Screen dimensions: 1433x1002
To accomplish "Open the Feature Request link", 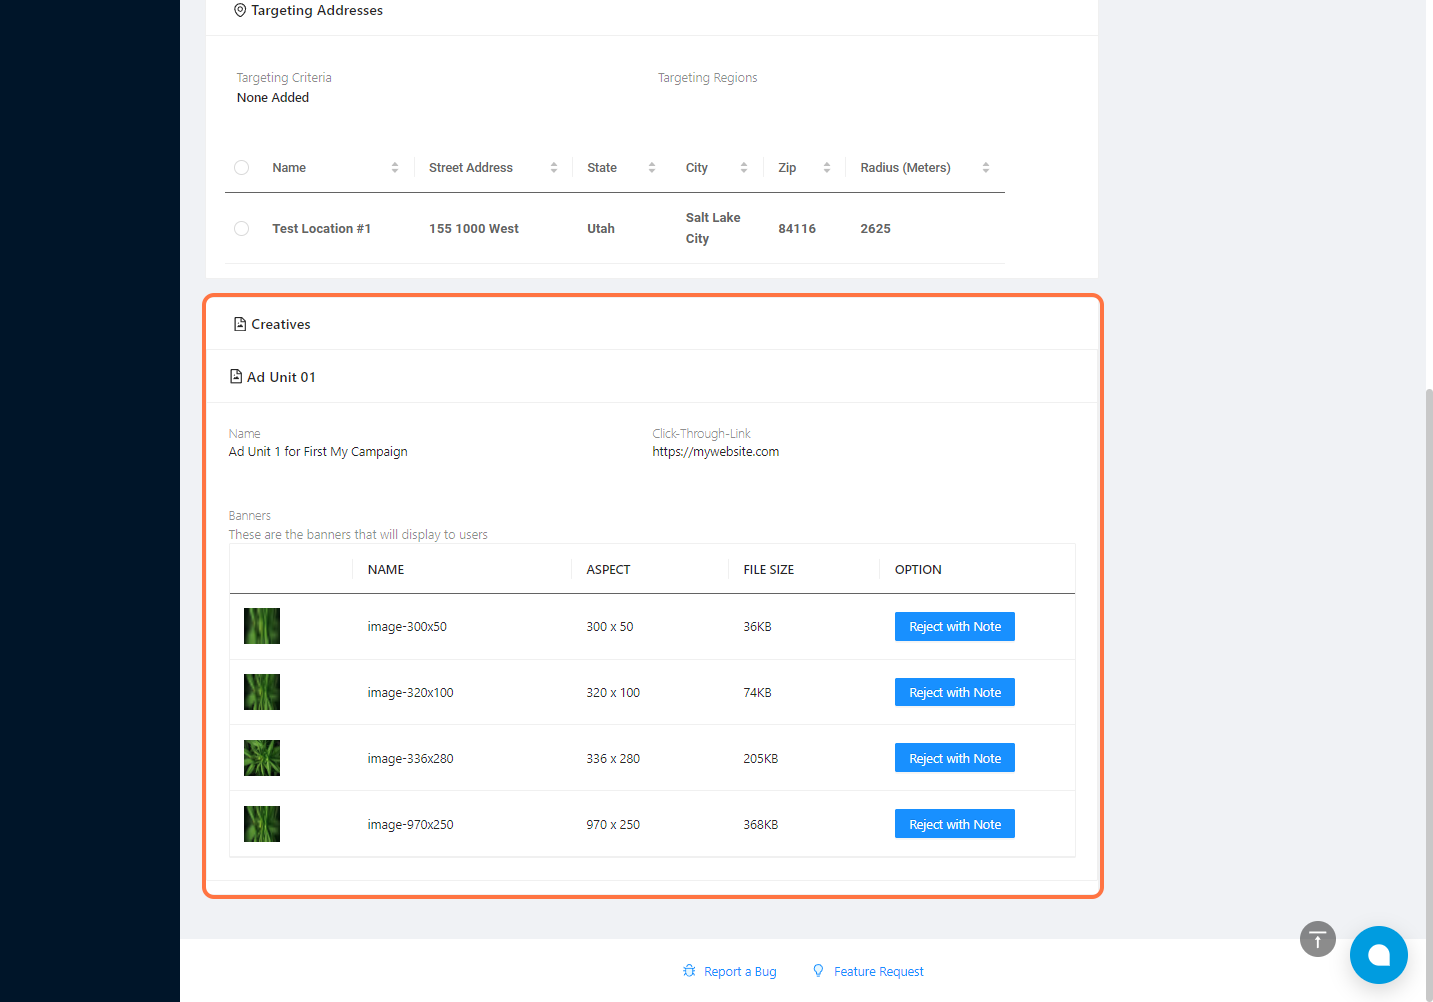I will (x=879, y=972).
